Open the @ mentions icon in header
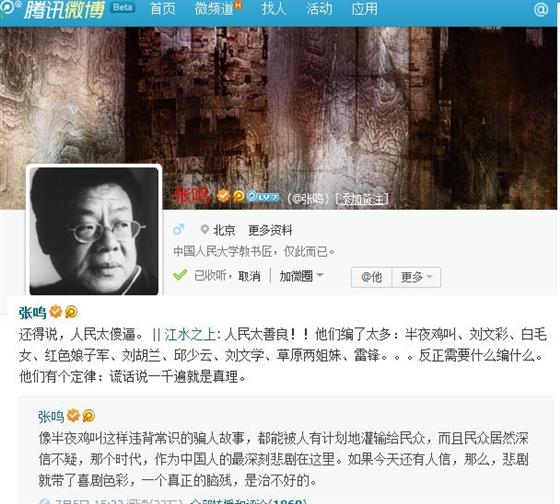This screenshot has width=560, height=504. [541, 9]
